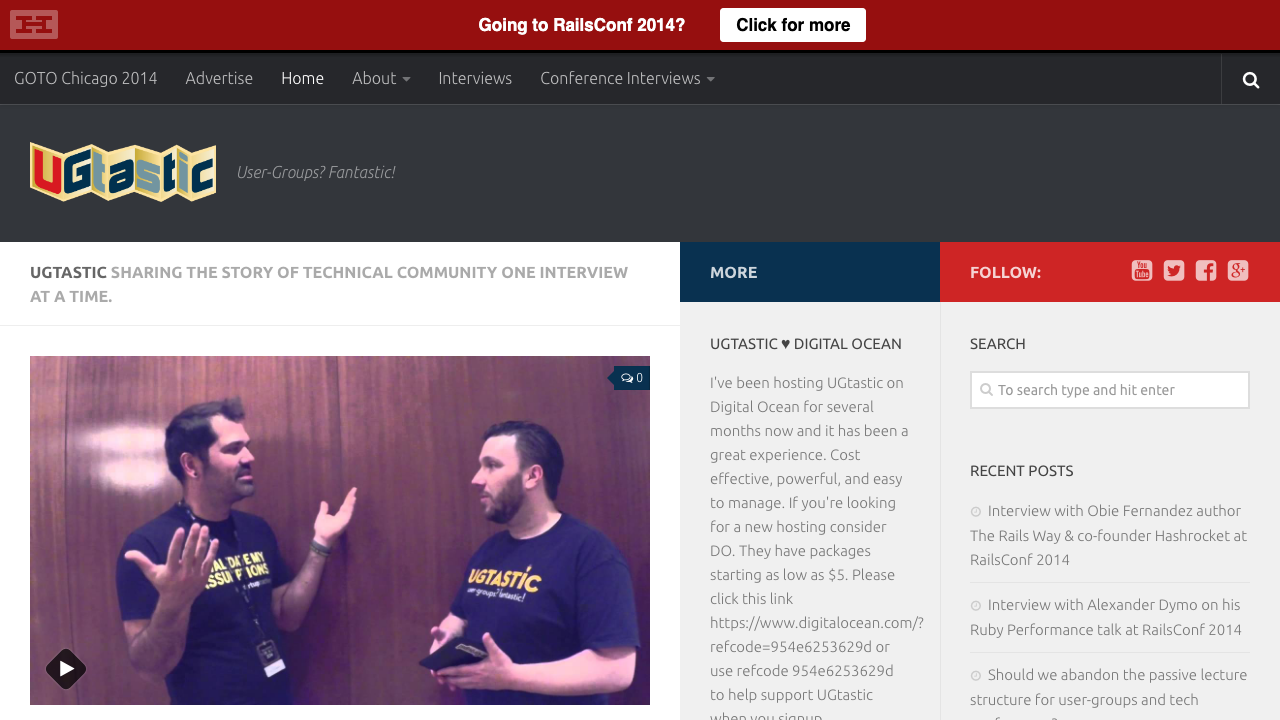Open the UGtastic Facebook page icon
The height and width of the screenshot is (720, 1280).
point(1206,271)
